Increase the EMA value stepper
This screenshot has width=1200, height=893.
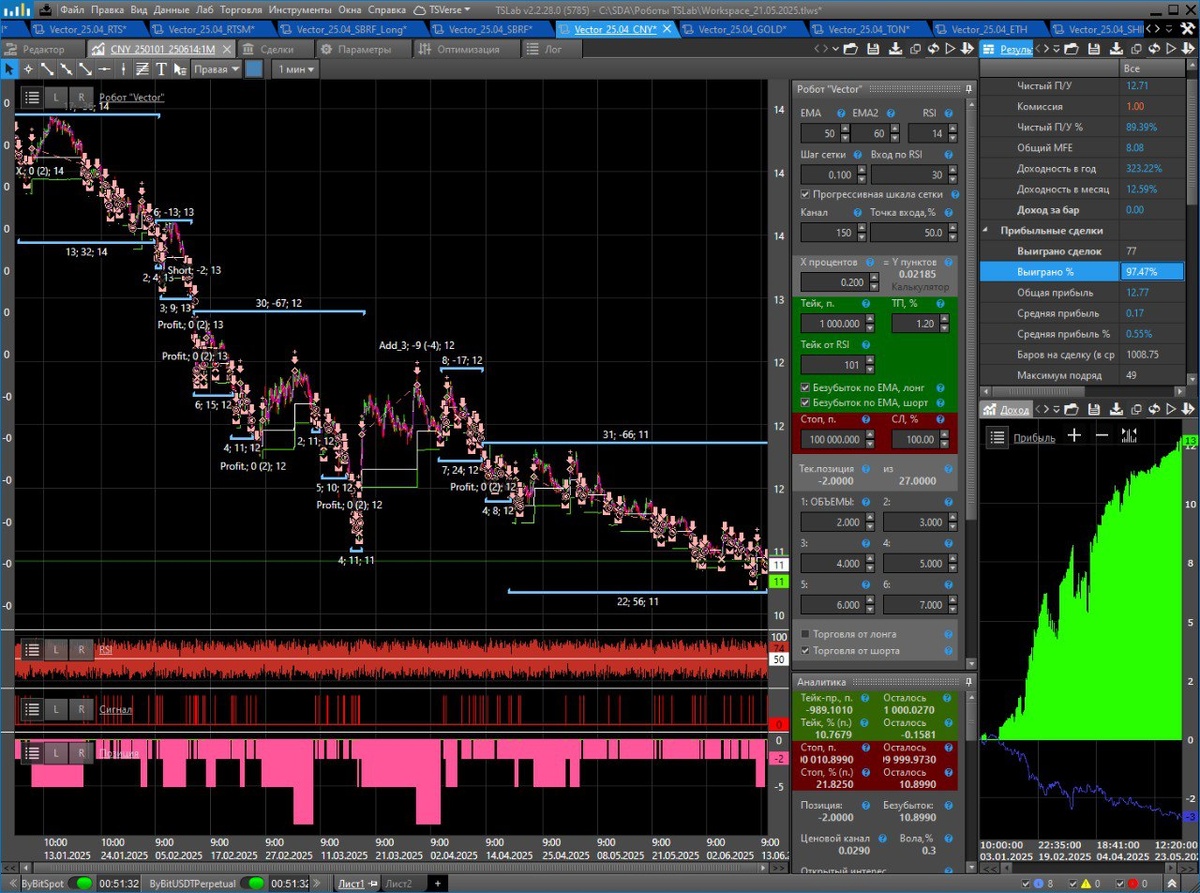[846, 129]
